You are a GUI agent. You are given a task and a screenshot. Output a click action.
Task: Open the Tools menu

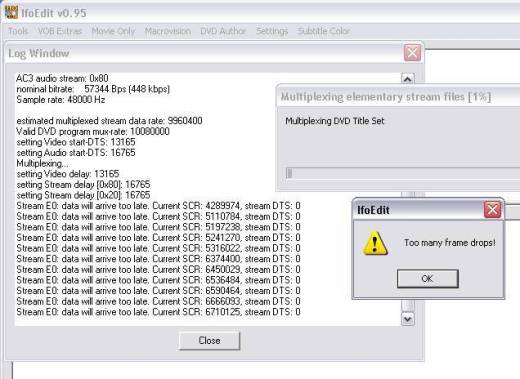coord(18,31)
